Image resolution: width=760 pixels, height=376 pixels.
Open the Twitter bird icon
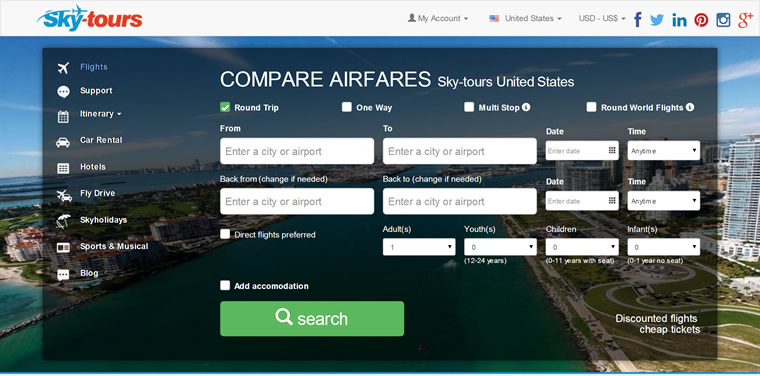[657, 20]
